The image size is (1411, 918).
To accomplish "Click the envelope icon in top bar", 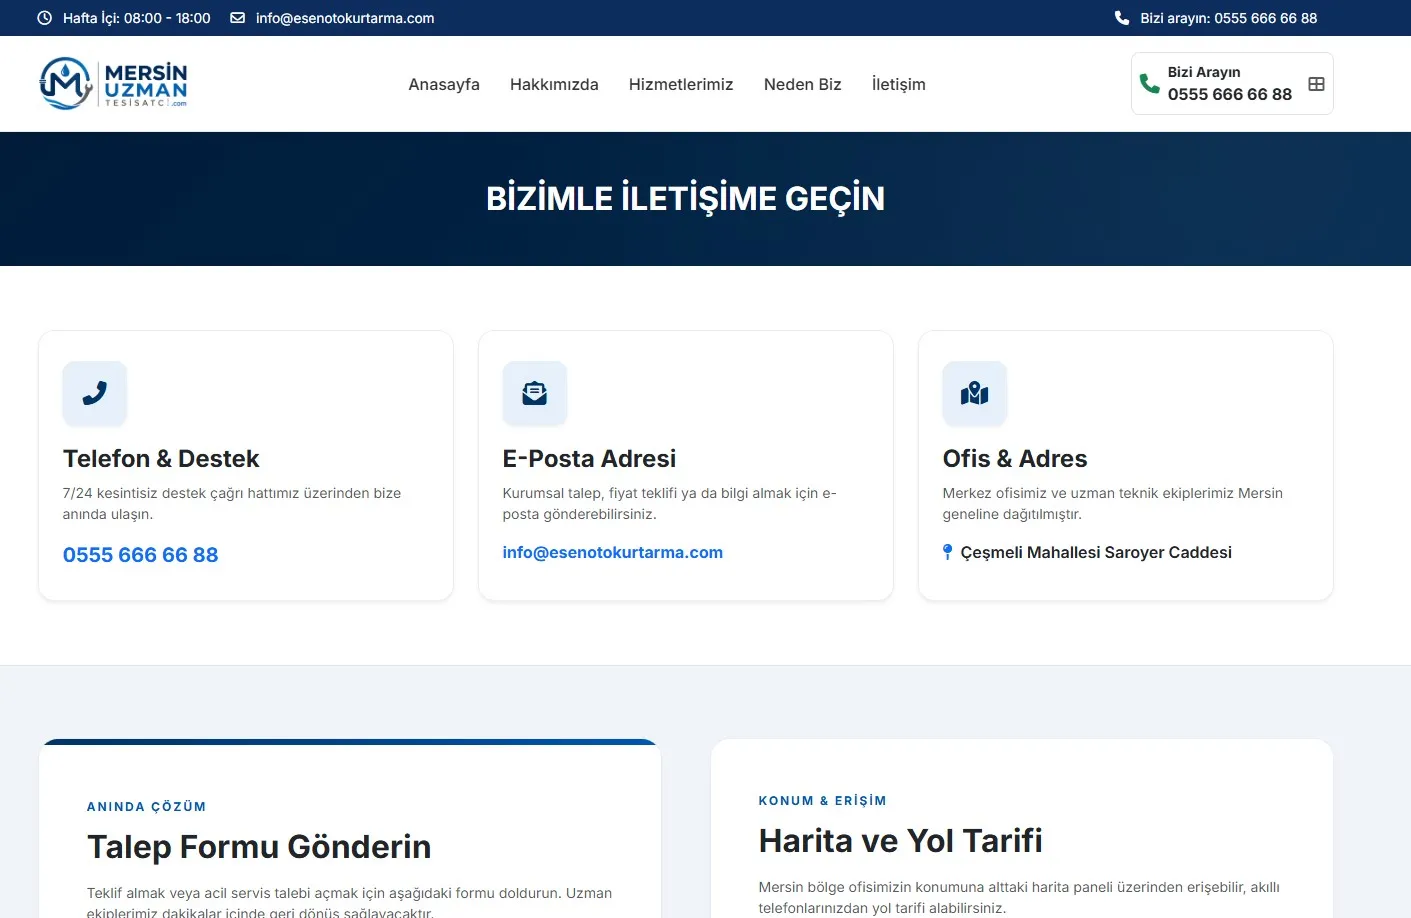I will [238, 18].
